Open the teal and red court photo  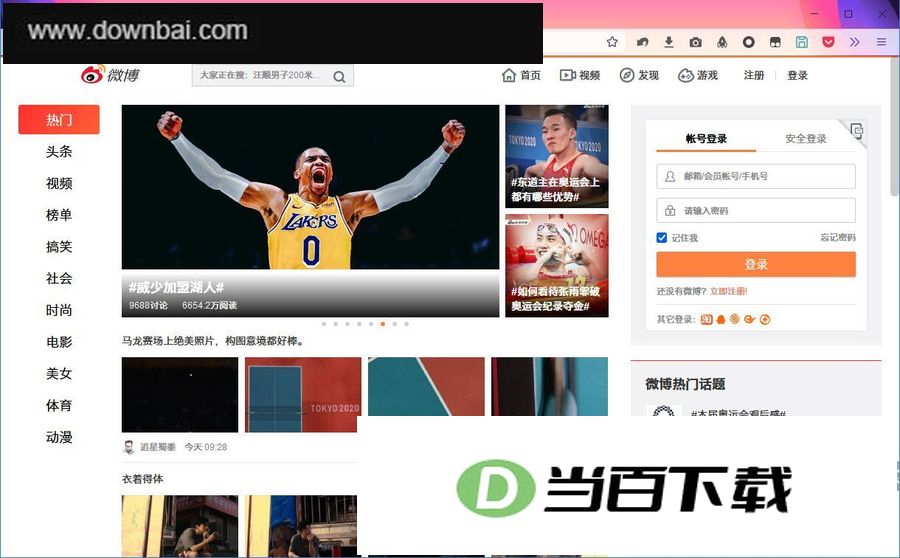[x=426, y=387]
